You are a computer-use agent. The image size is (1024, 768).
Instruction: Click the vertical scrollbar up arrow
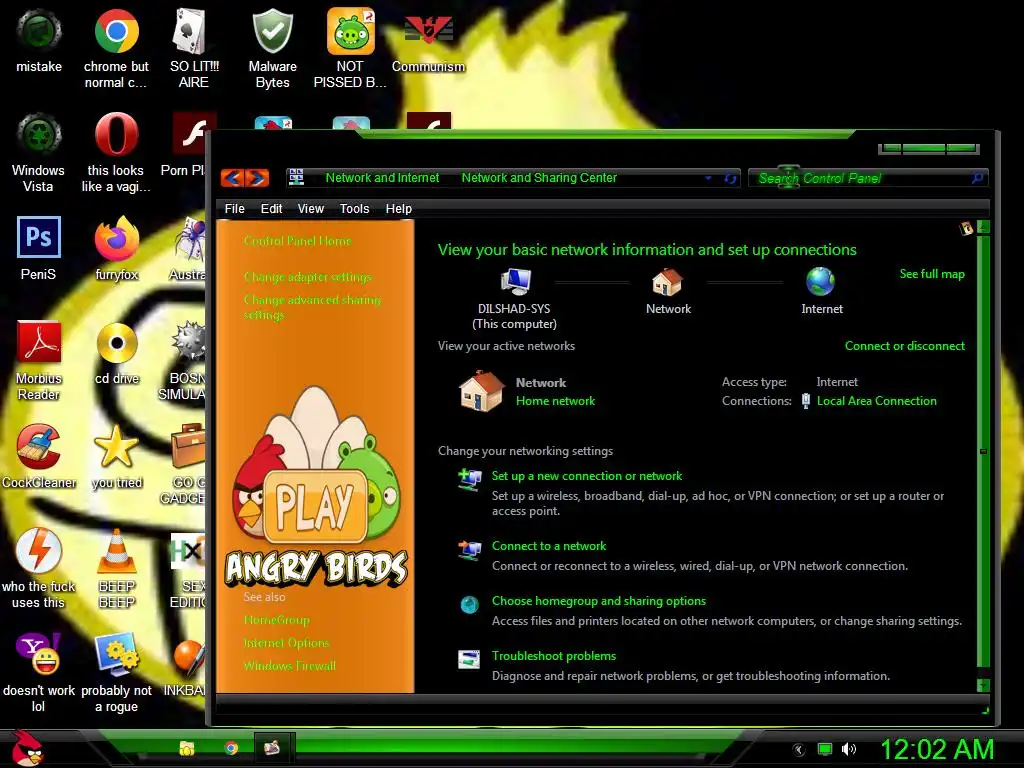(x=984, y=227)
